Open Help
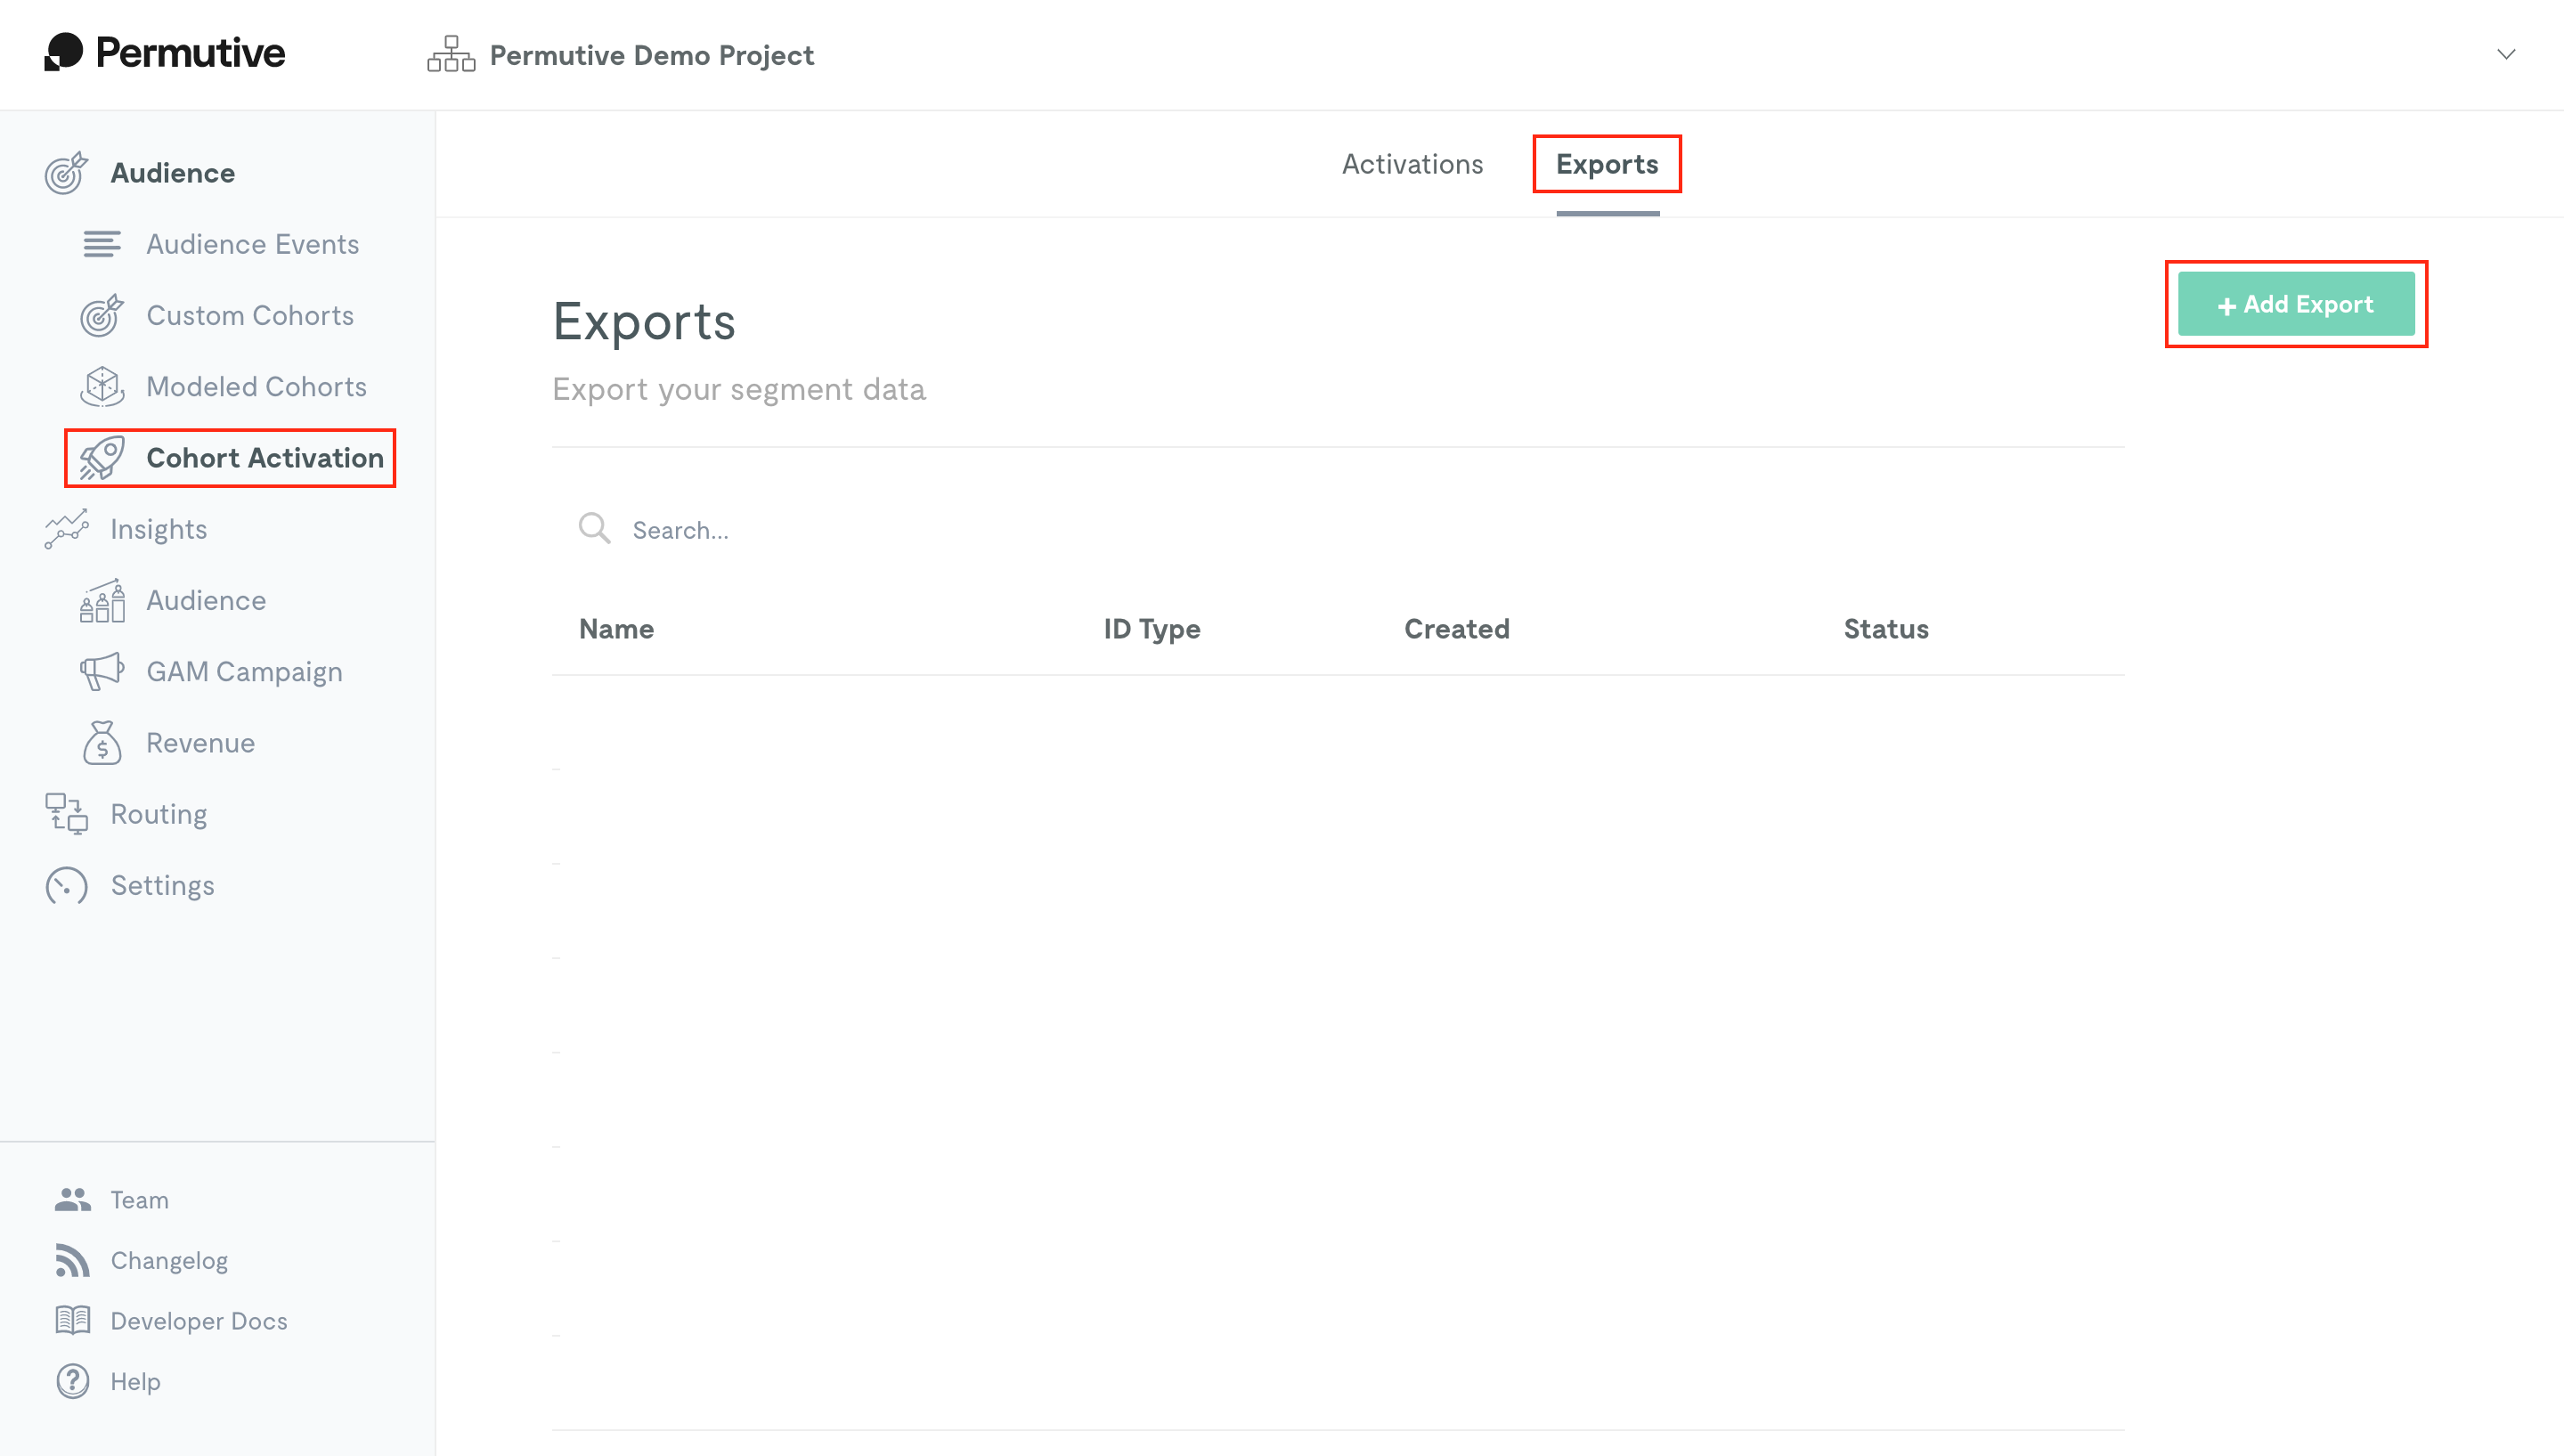This screenshot has height=1456, width=2564. click(136, 1381)
